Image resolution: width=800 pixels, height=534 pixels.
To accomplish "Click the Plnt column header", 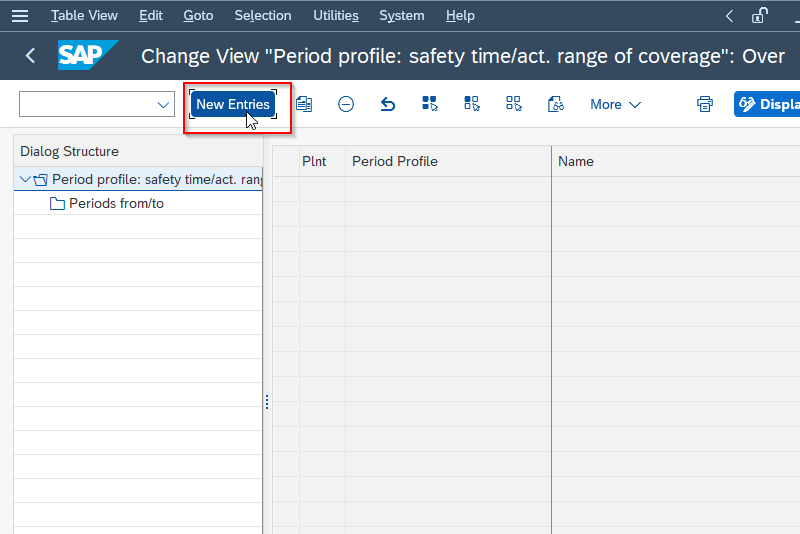I will pos(322,161).
